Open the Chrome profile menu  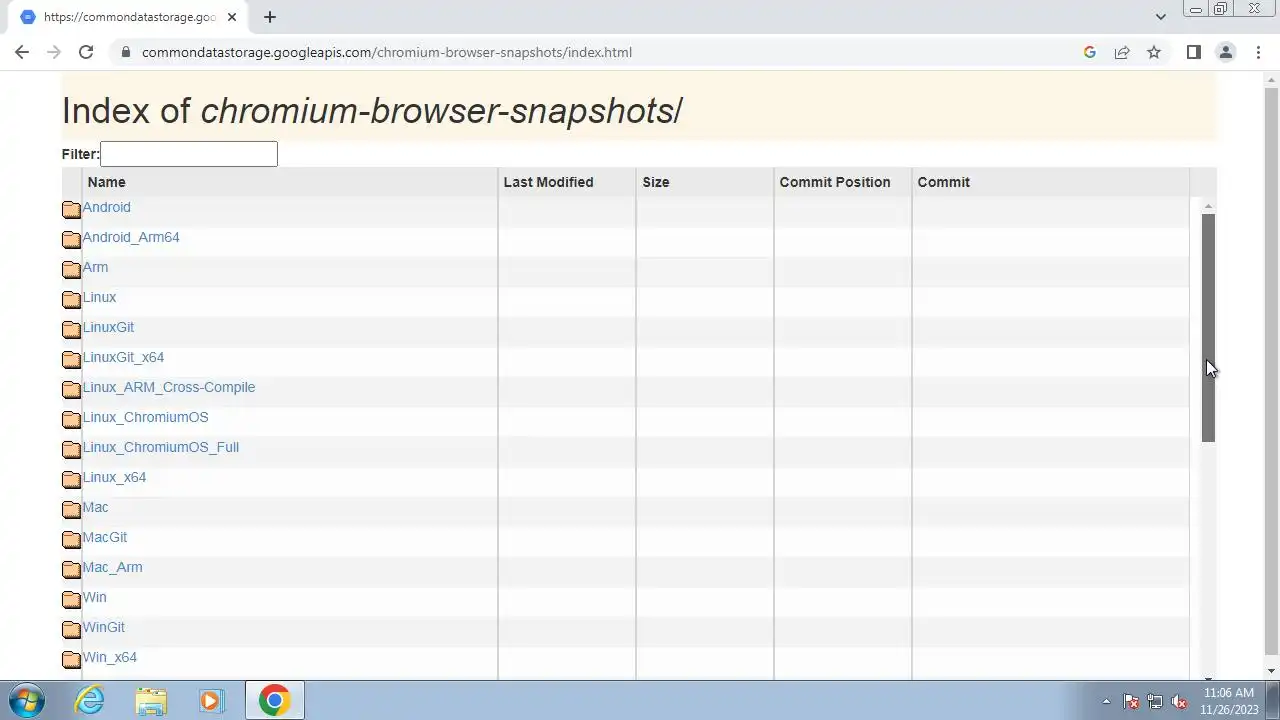pyautogui.click(x=1225, y=52)
